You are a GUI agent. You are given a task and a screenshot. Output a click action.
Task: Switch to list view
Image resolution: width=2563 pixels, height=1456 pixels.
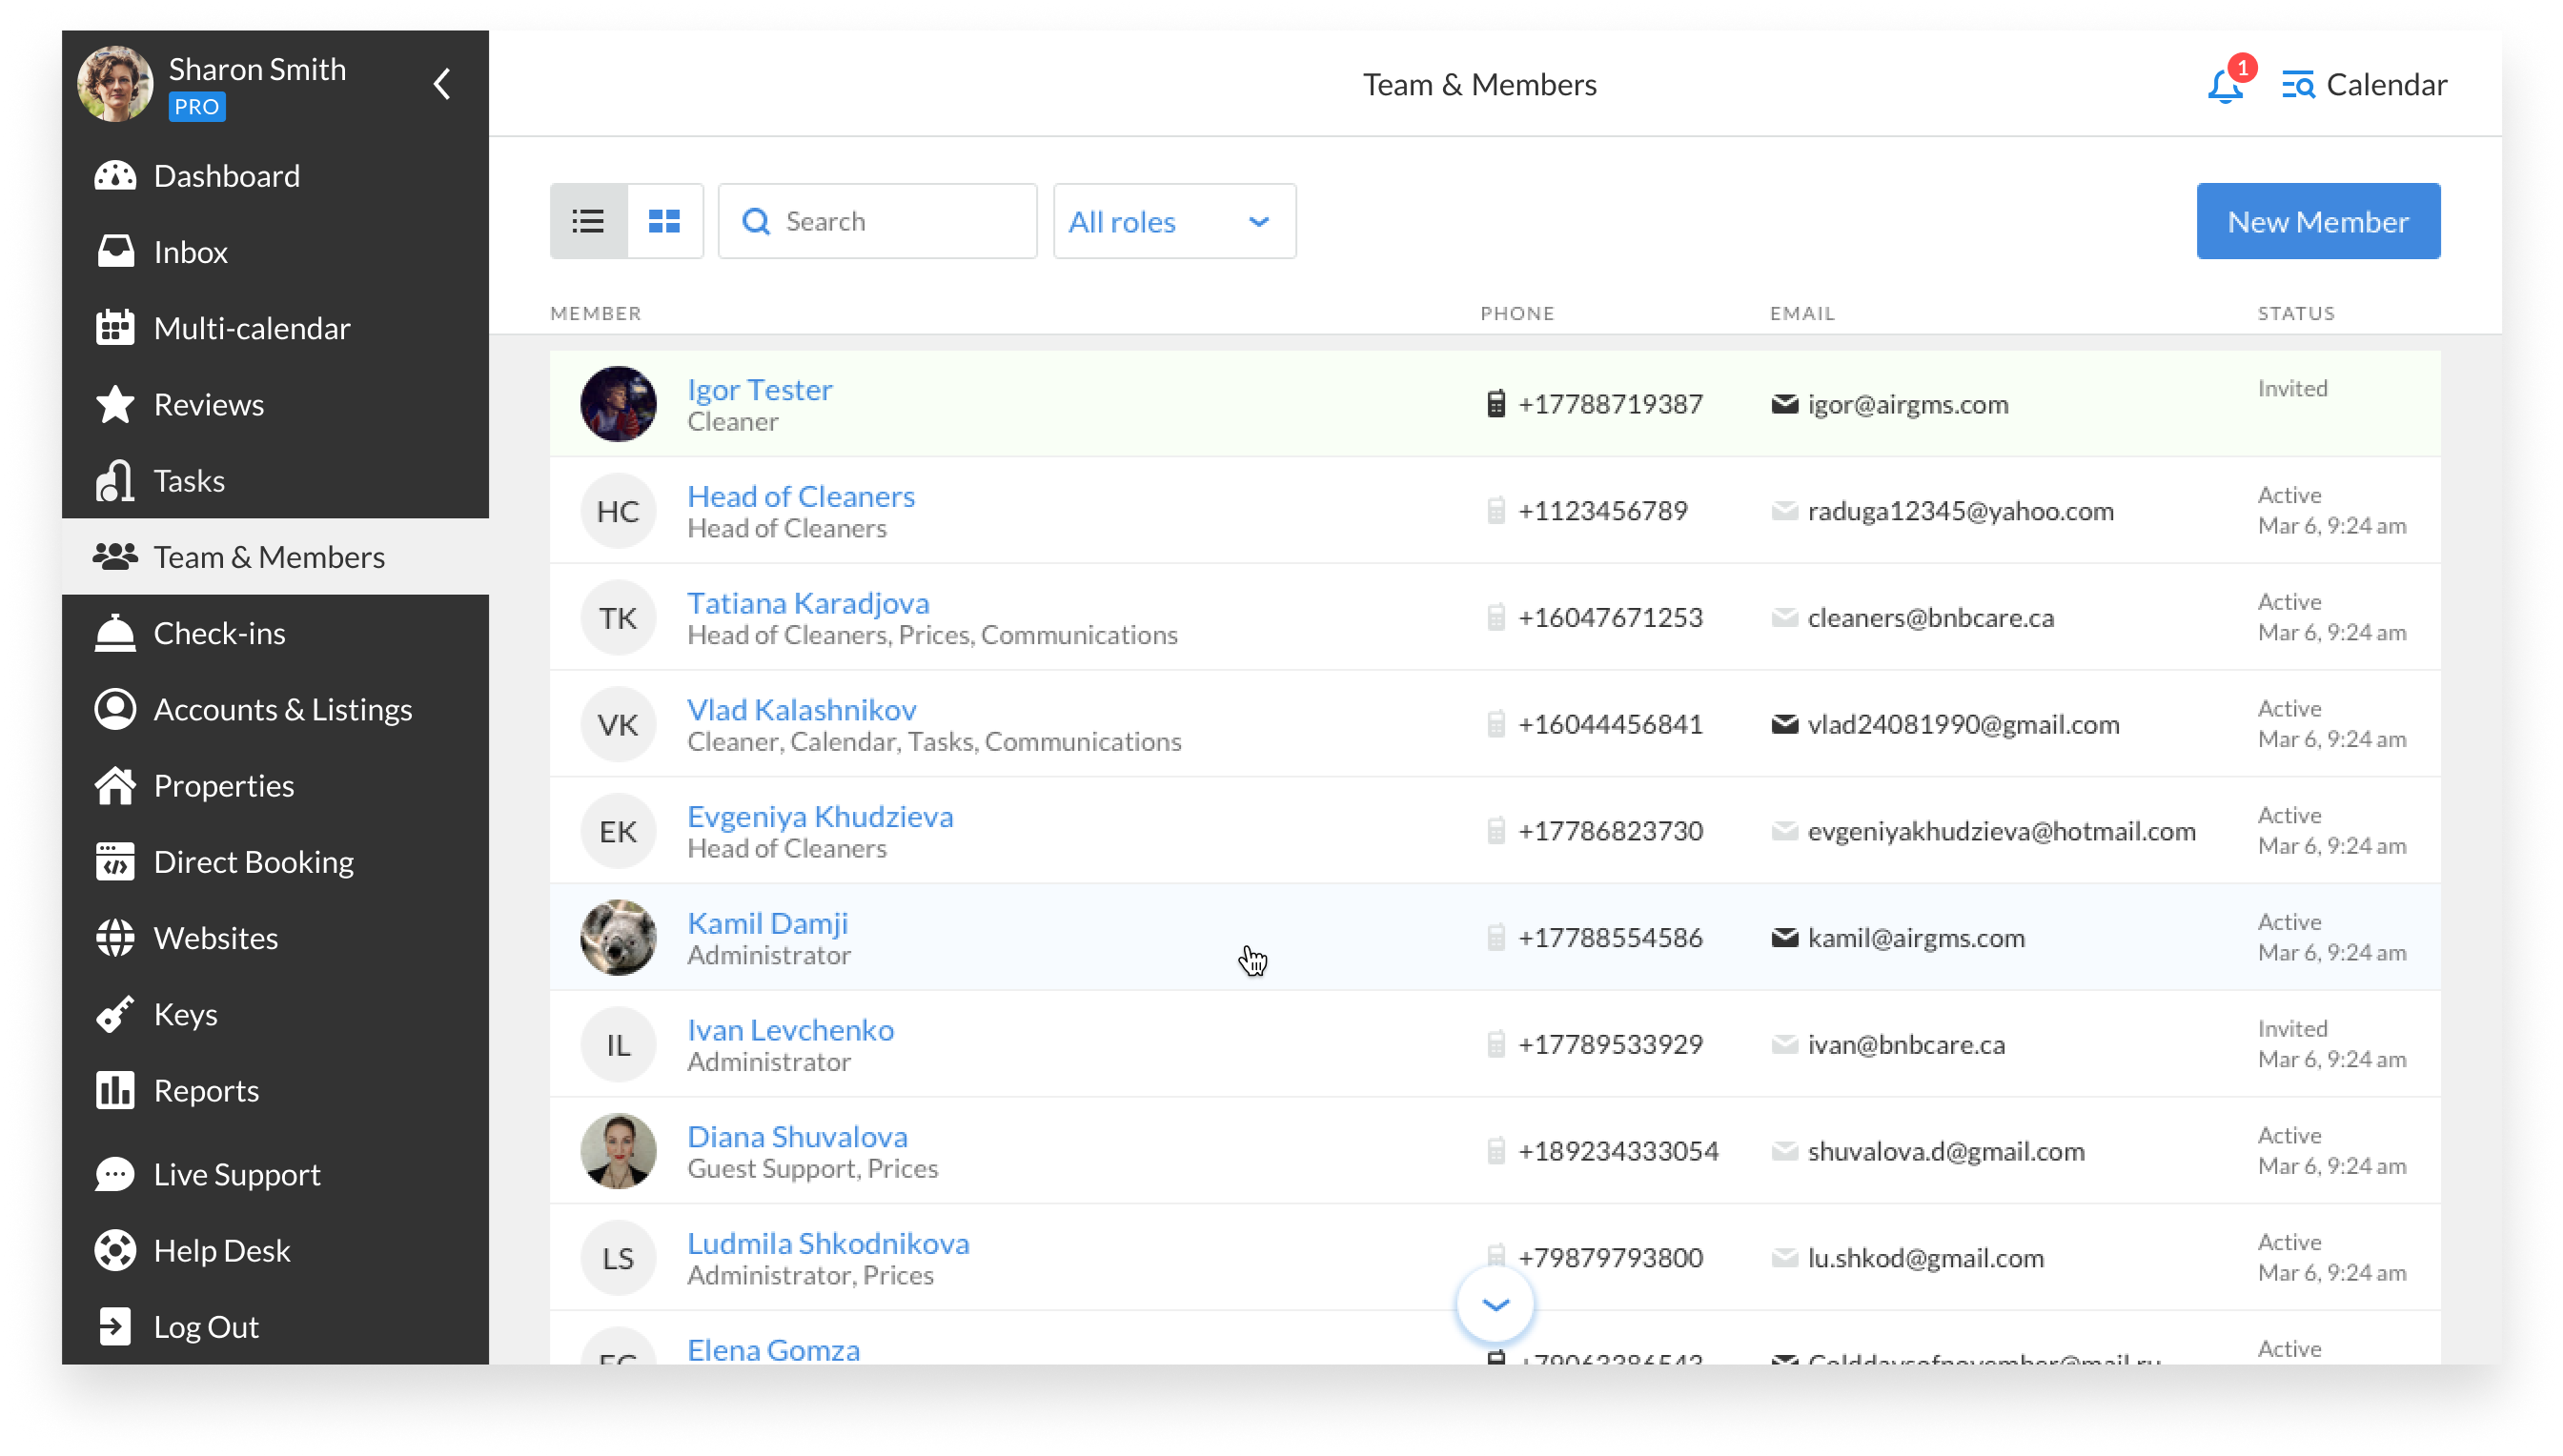(588, 221)
